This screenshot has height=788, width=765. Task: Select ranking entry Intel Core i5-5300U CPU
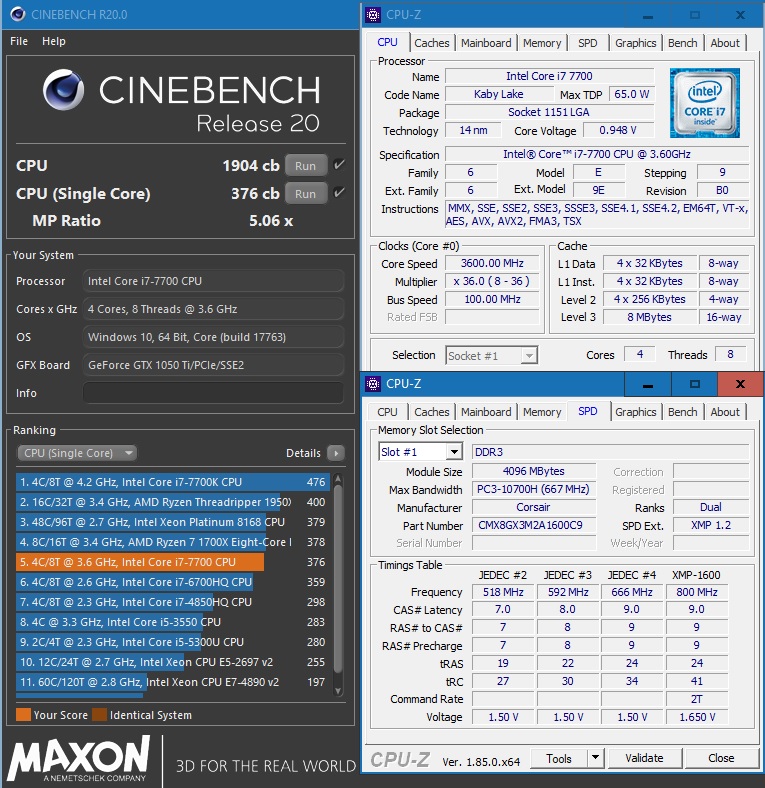pos(173,642)
